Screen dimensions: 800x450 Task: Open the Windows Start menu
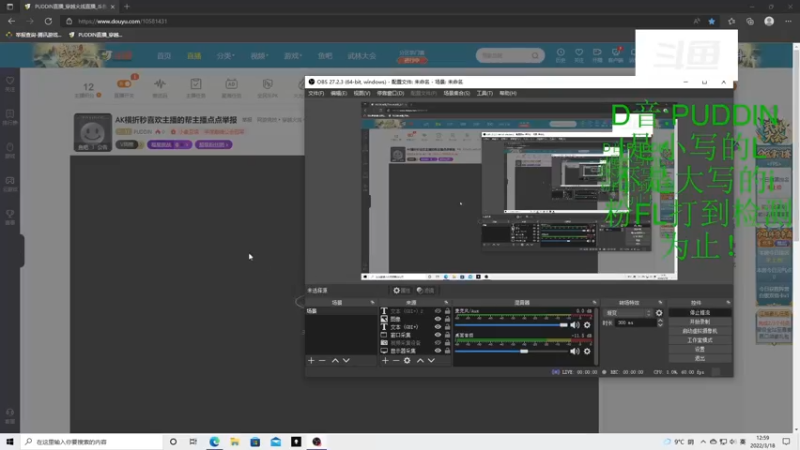[10, 441]
